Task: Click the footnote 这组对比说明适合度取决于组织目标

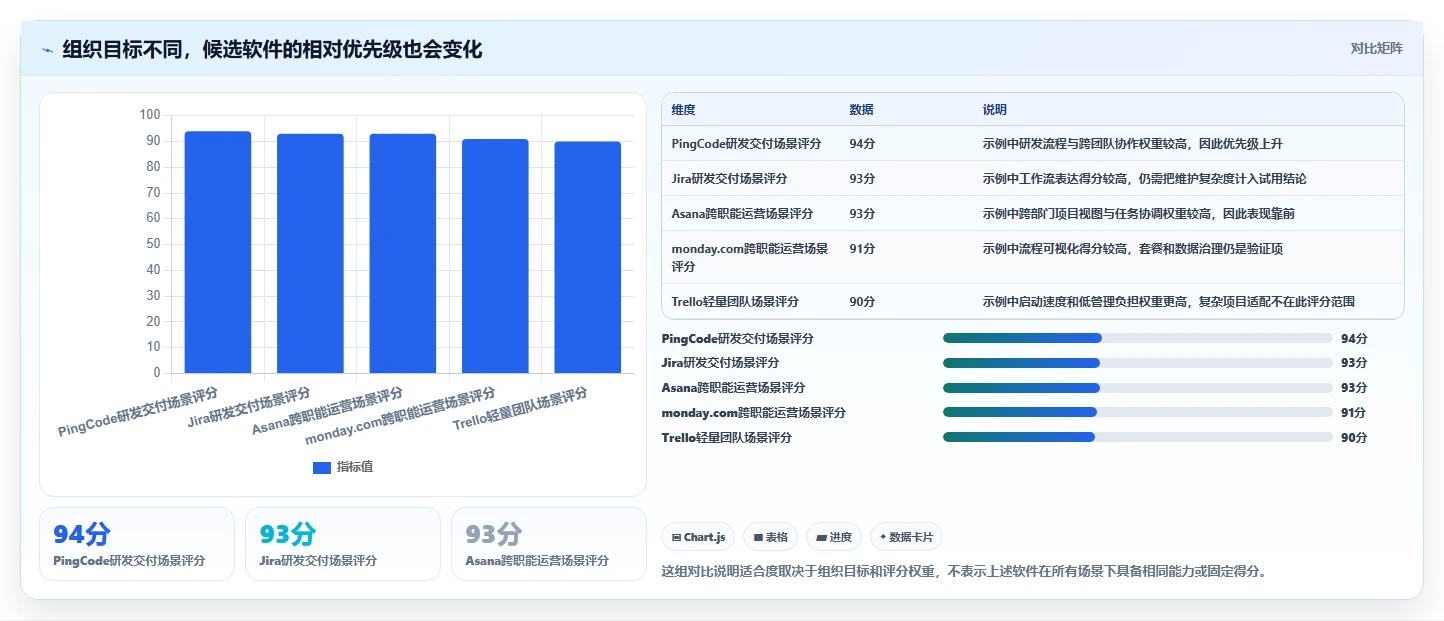Action: 966,572
